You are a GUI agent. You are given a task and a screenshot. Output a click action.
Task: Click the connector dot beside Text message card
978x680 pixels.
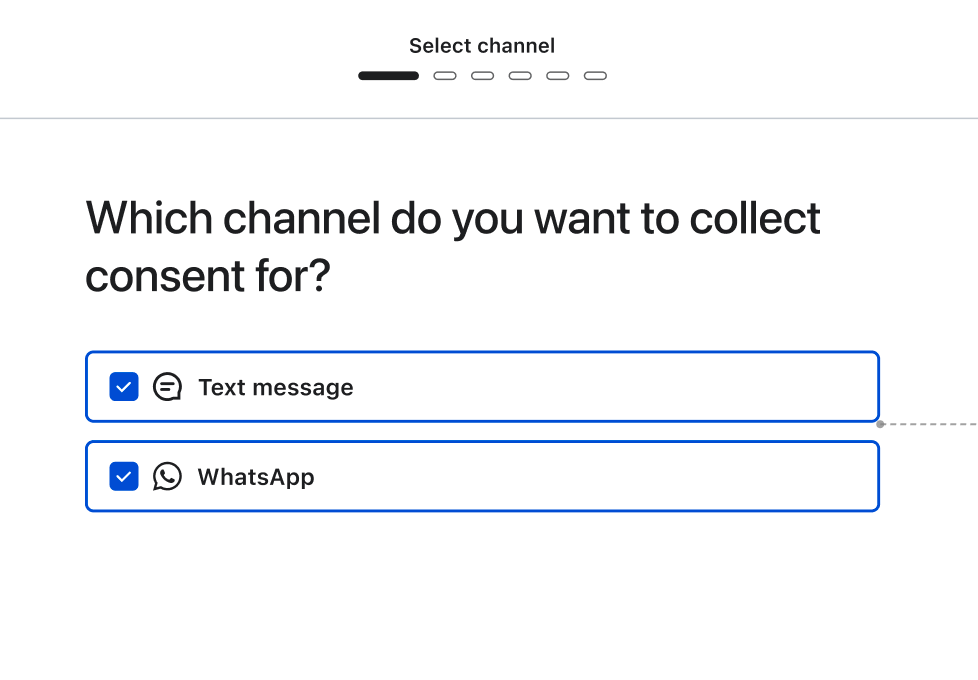click(x=880, y=424)
